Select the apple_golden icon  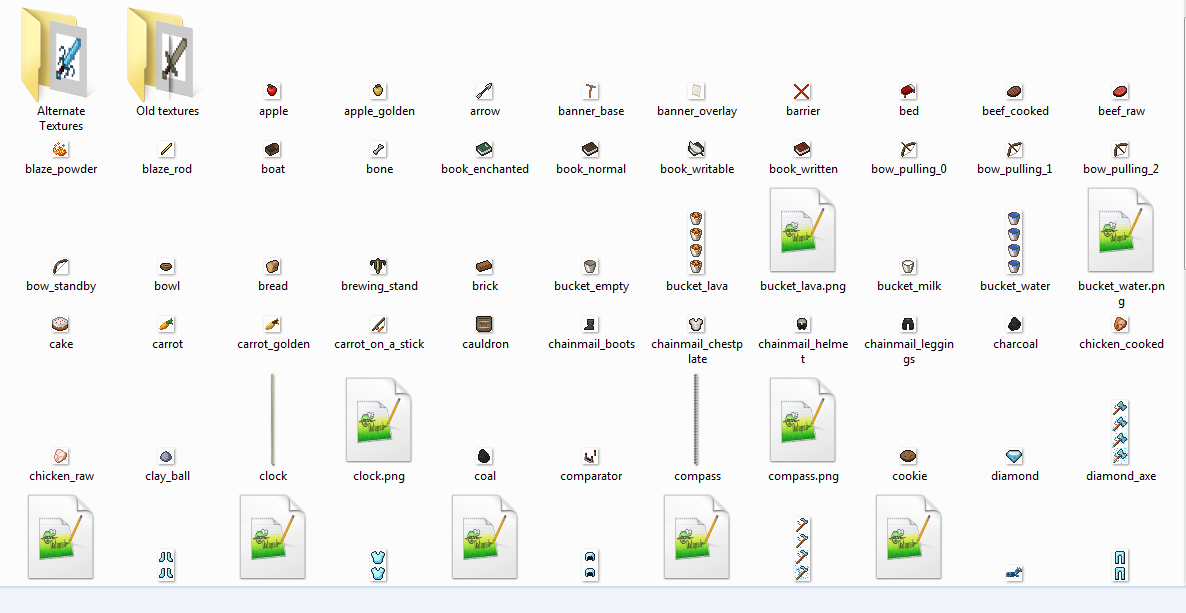tap(378, 91)
